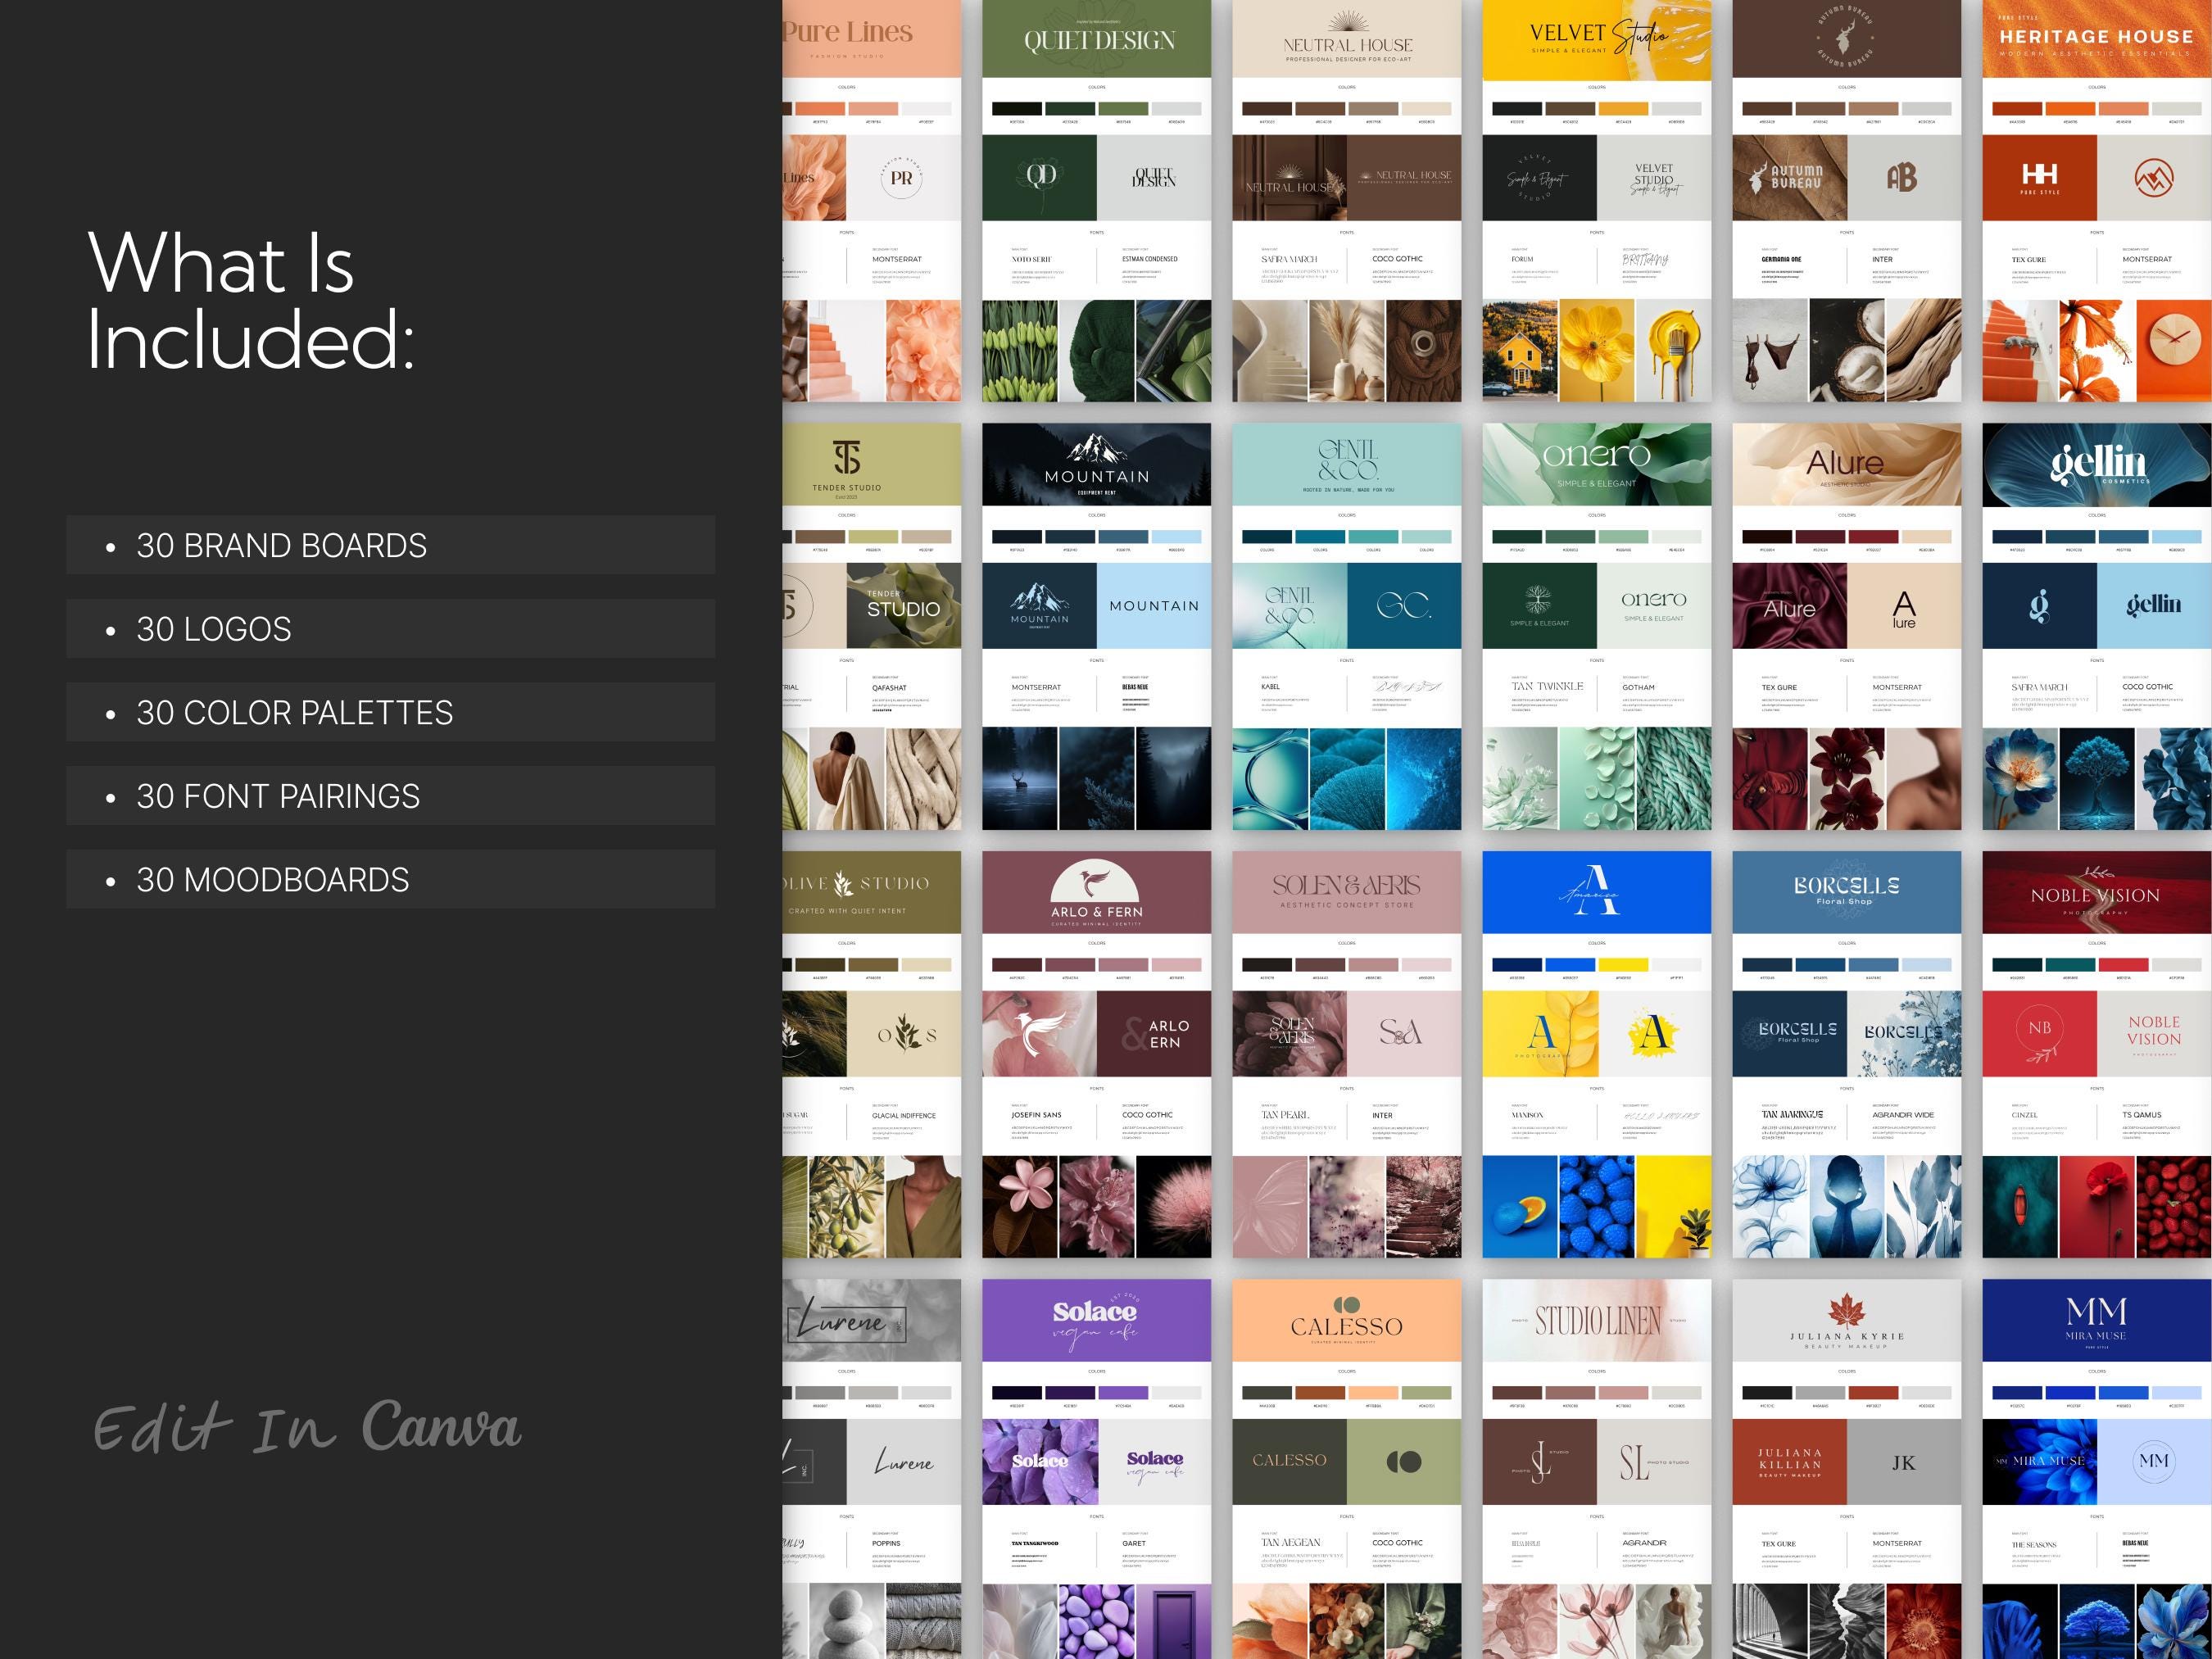Click the orange wall clock moodboard photo

pyautogui.click(x=2174, y=351)
